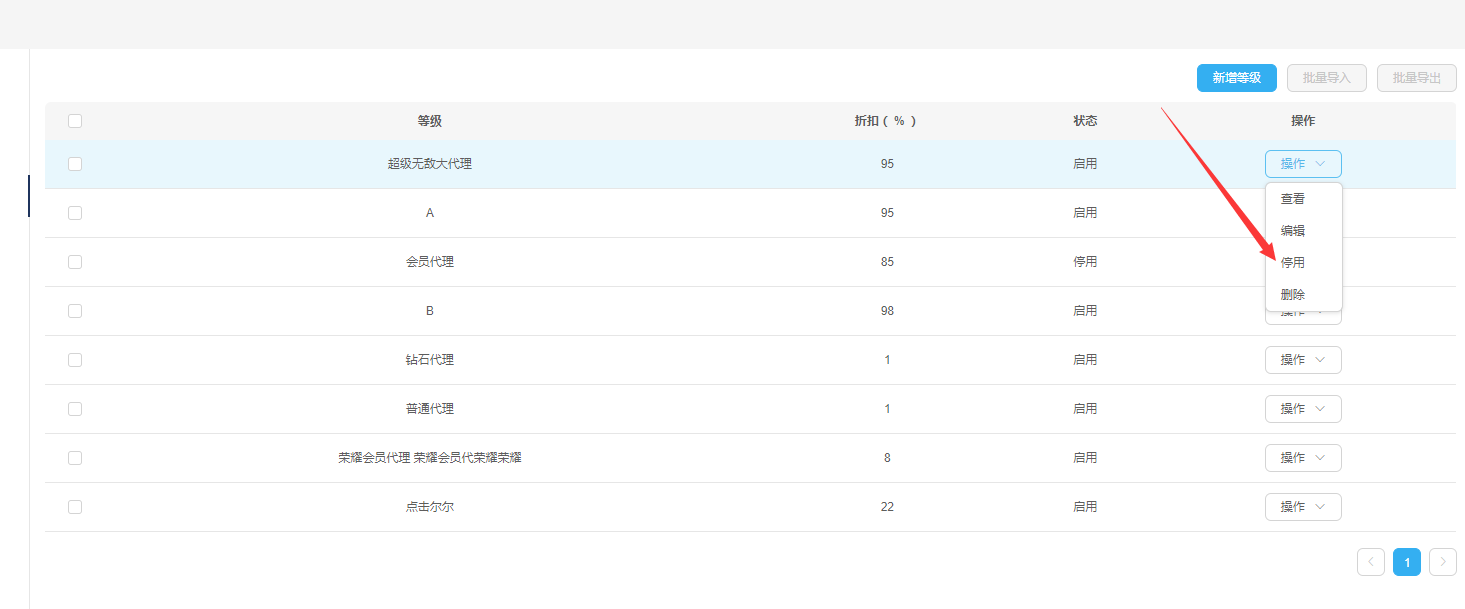This screenshot has height=609, width=1465.
Task: Choose 删除 from the action menu
Action: pyautogui.click(x=1292, y=295)
